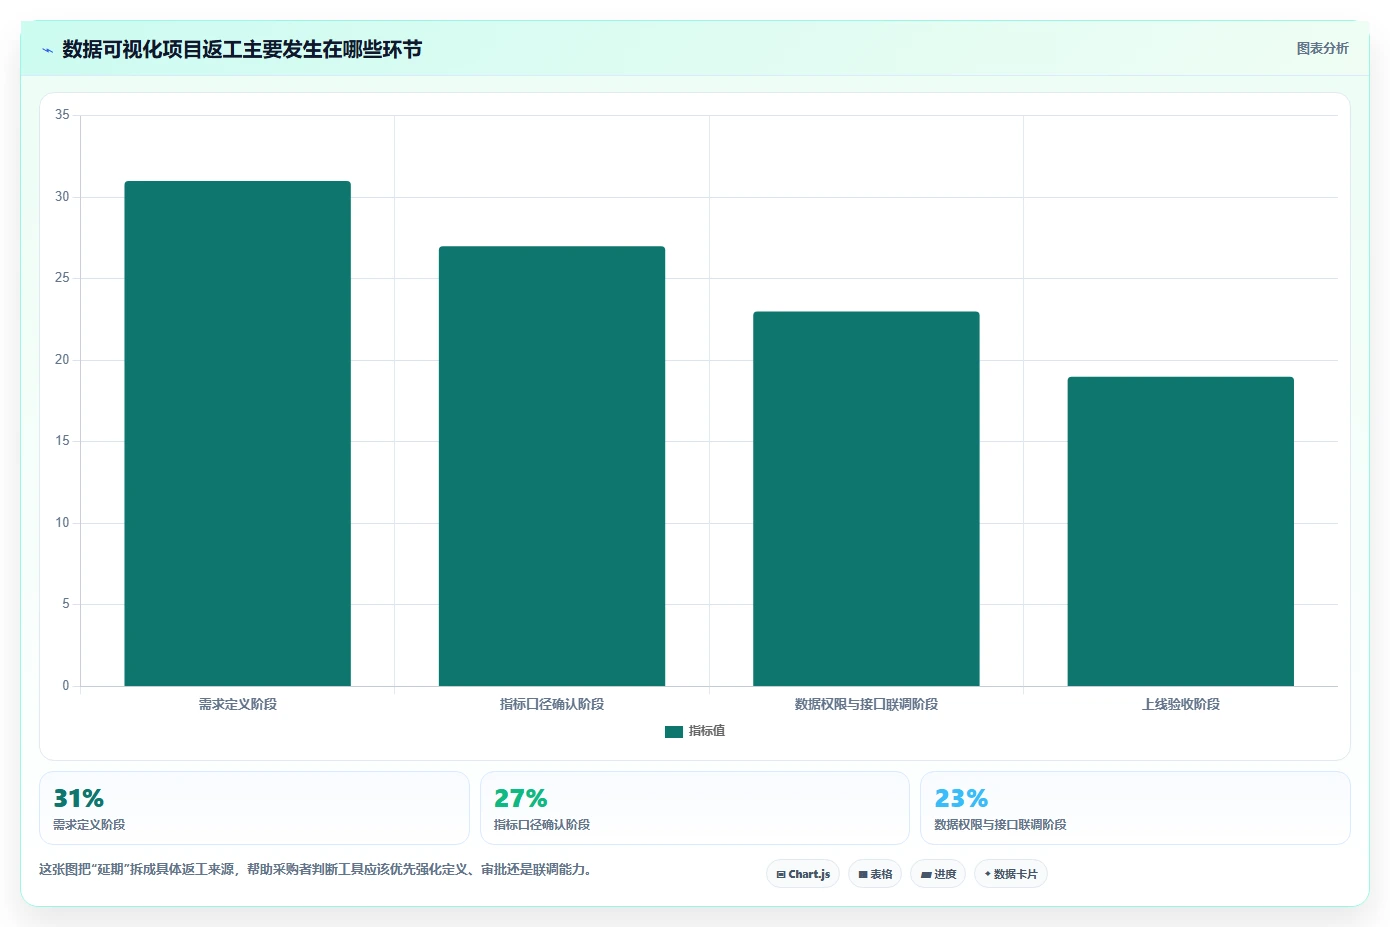Select the 31% 需求定义阶段 stat card

(x=254, y=808)
